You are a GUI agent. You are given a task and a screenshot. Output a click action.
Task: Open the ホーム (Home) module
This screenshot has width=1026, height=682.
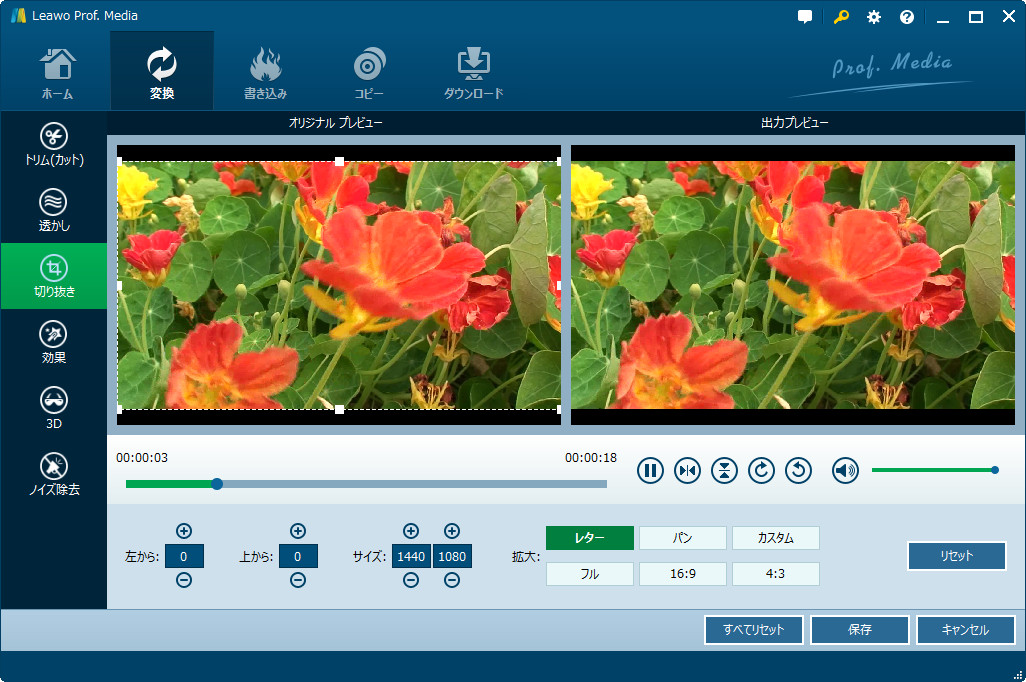click(58, 72)
